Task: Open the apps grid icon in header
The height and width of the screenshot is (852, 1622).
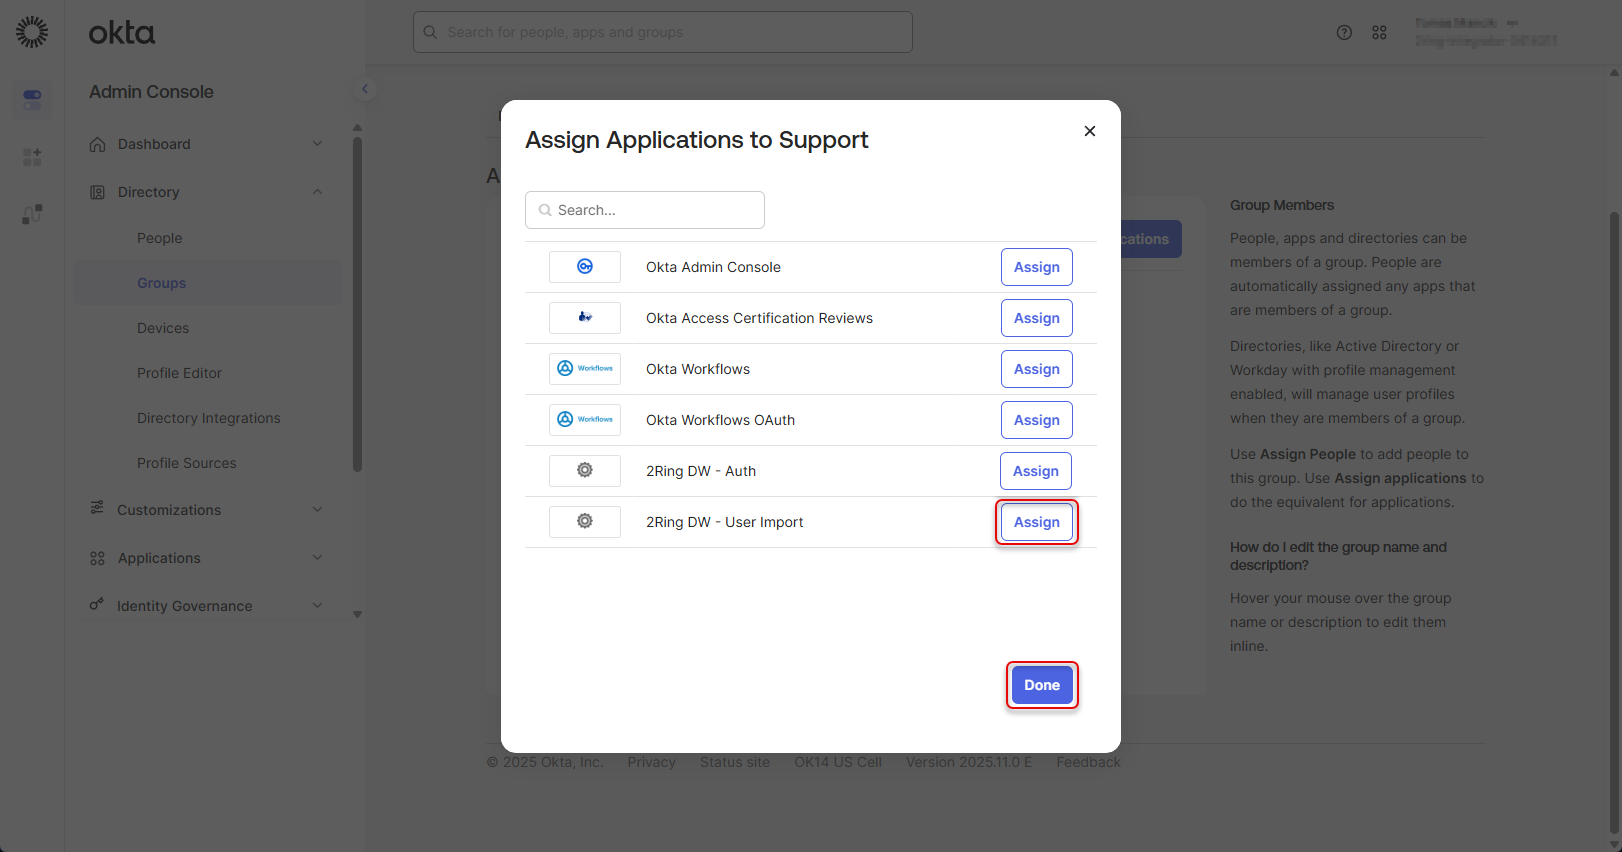Action: point(1379,33)
